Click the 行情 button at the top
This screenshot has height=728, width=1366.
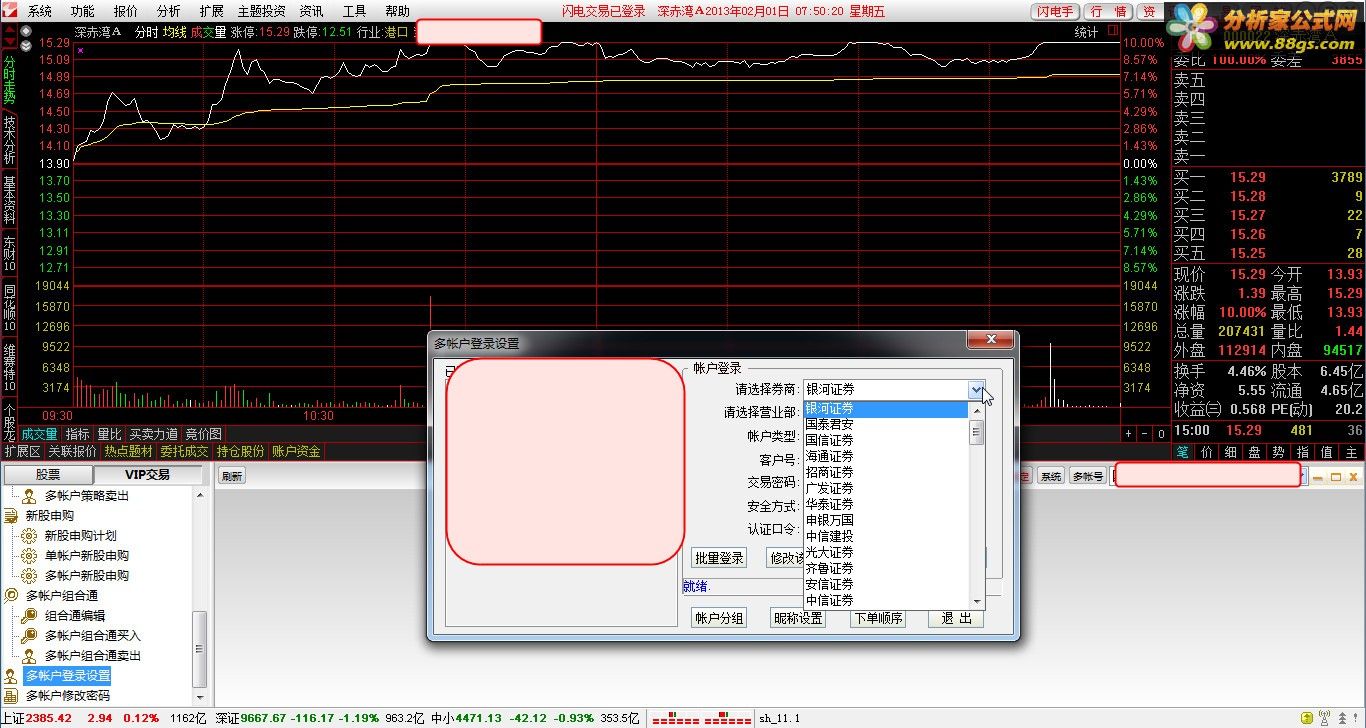(1108, 11)
